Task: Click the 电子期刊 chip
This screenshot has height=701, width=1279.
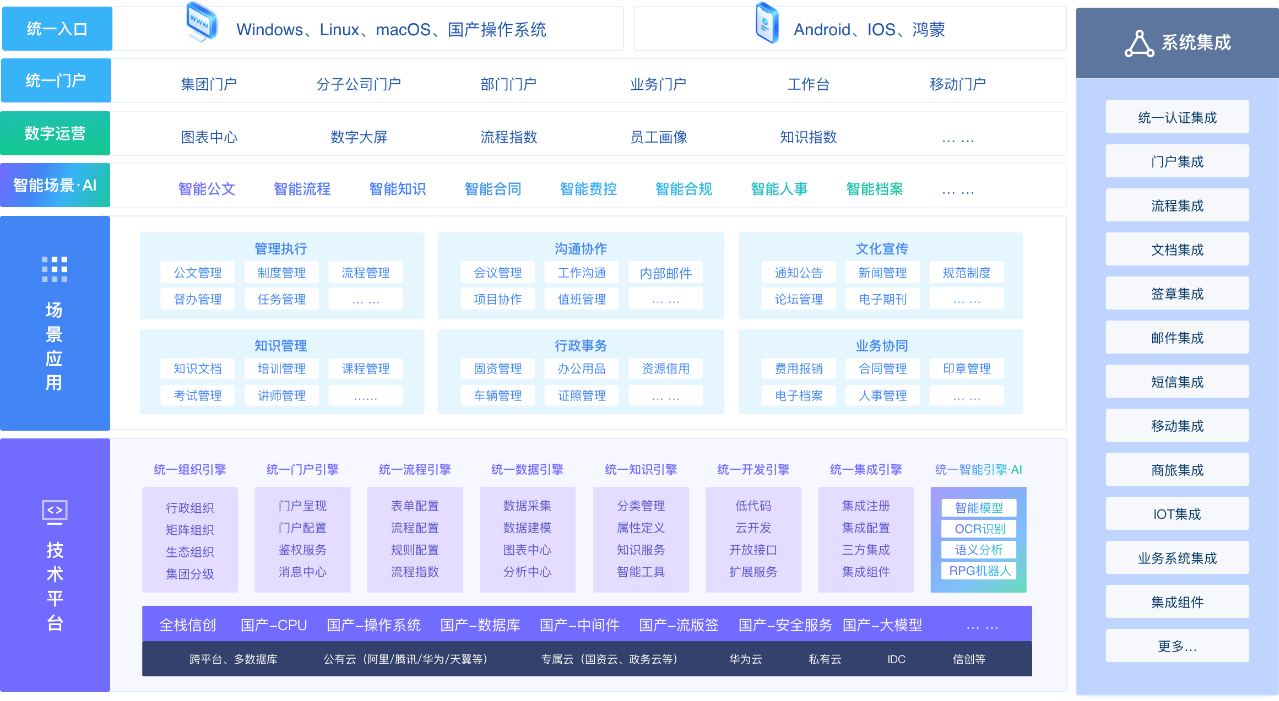Action: click(x=882, y=298)
